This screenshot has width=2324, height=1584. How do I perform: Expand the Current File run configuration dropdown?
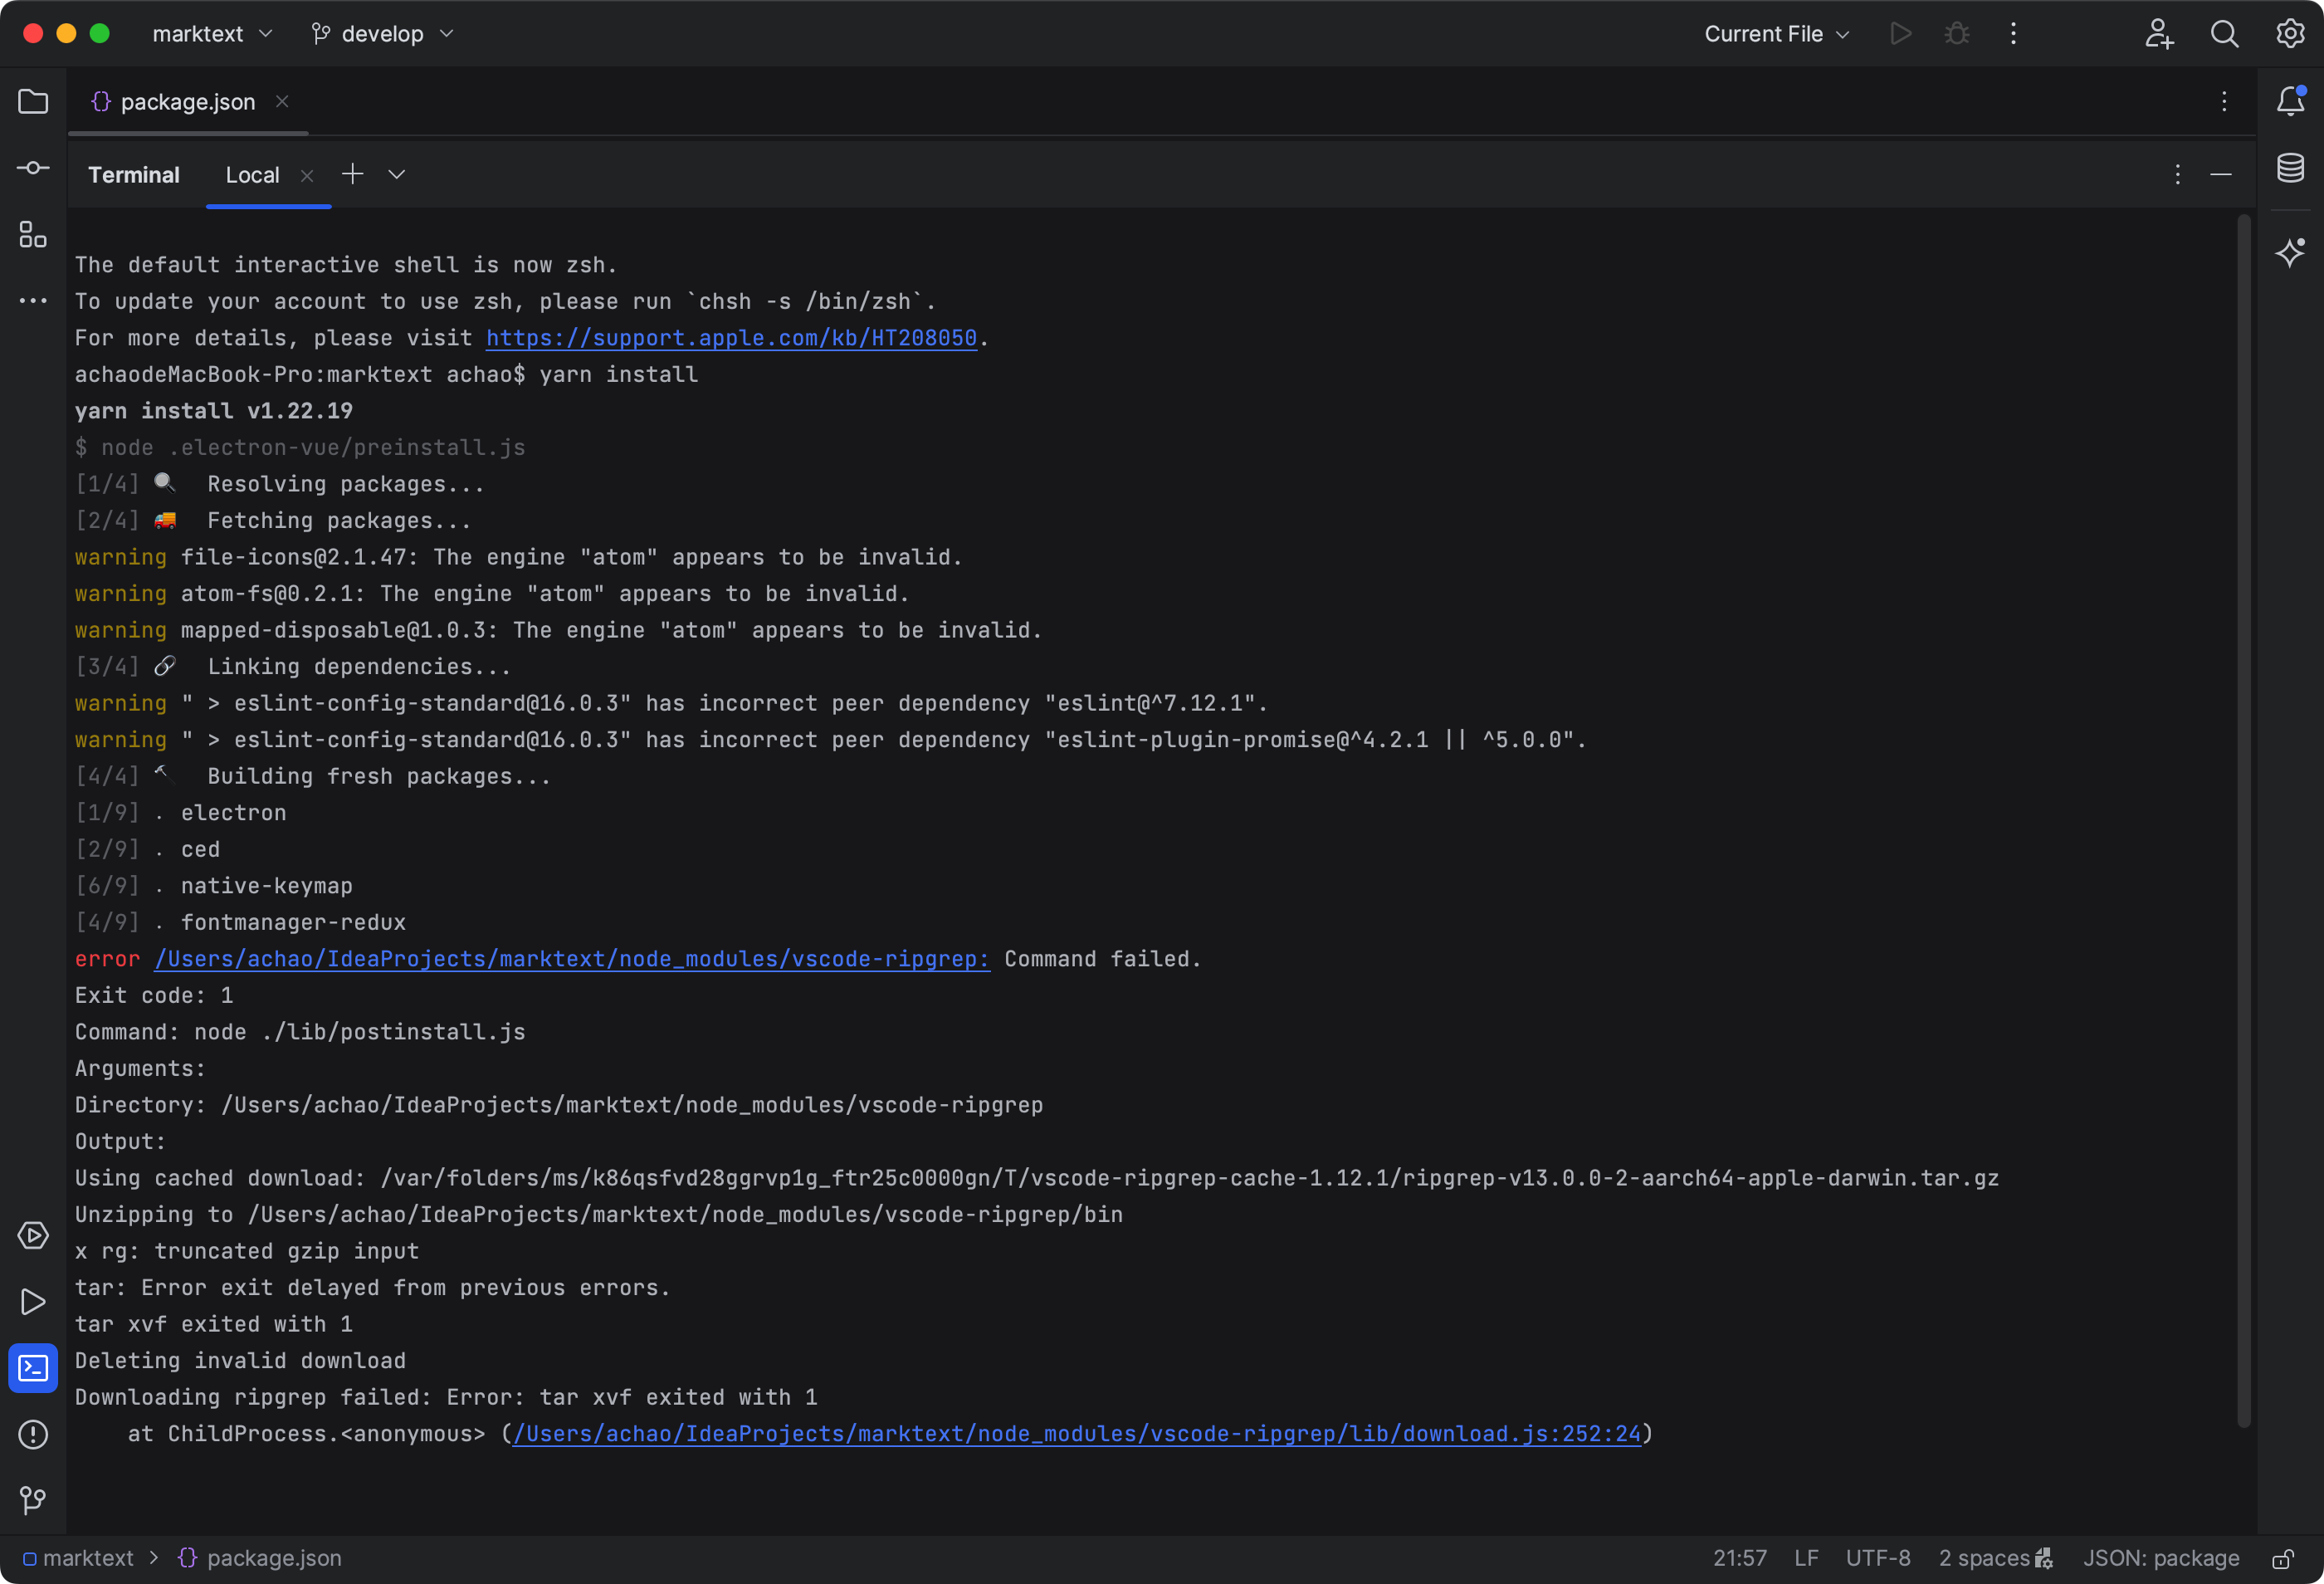(x=1776, y=34)
